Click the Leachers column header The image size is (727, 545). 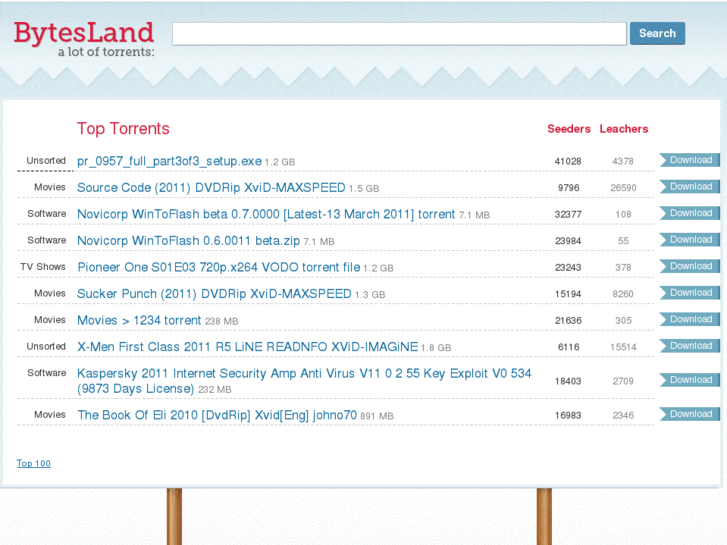point(624,128)
